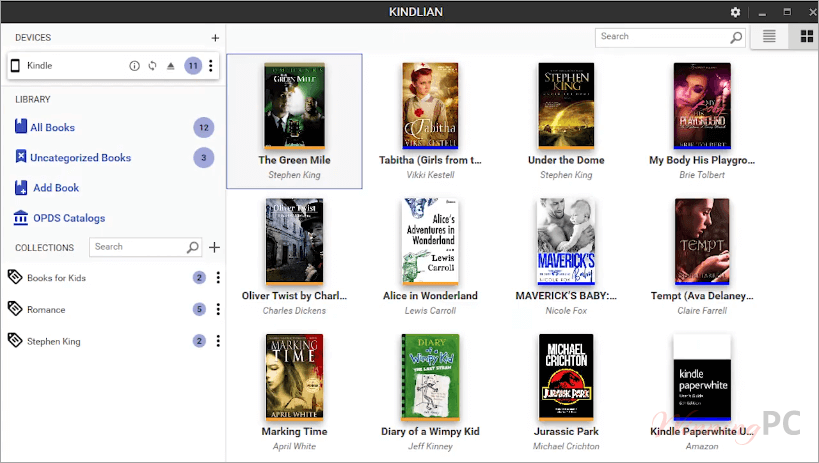Select the Kindle device row

tap(113, 66)
